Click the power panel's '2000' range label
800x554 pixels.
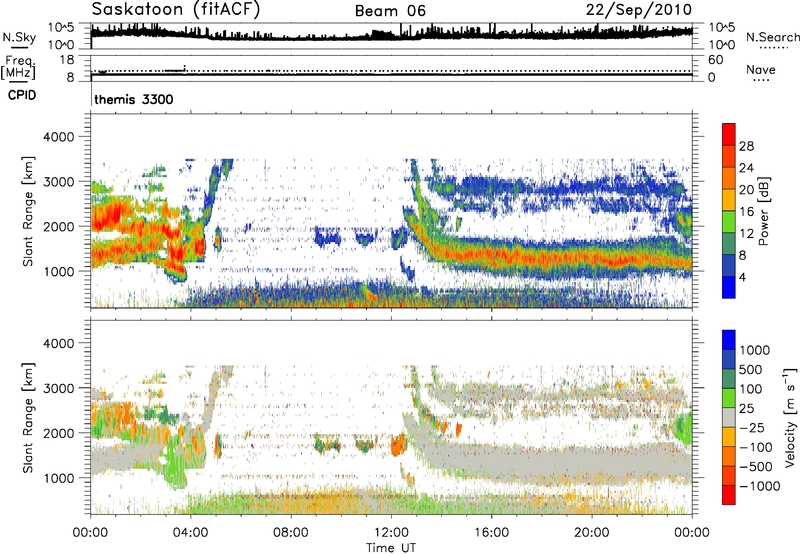(x=59, y=226)
